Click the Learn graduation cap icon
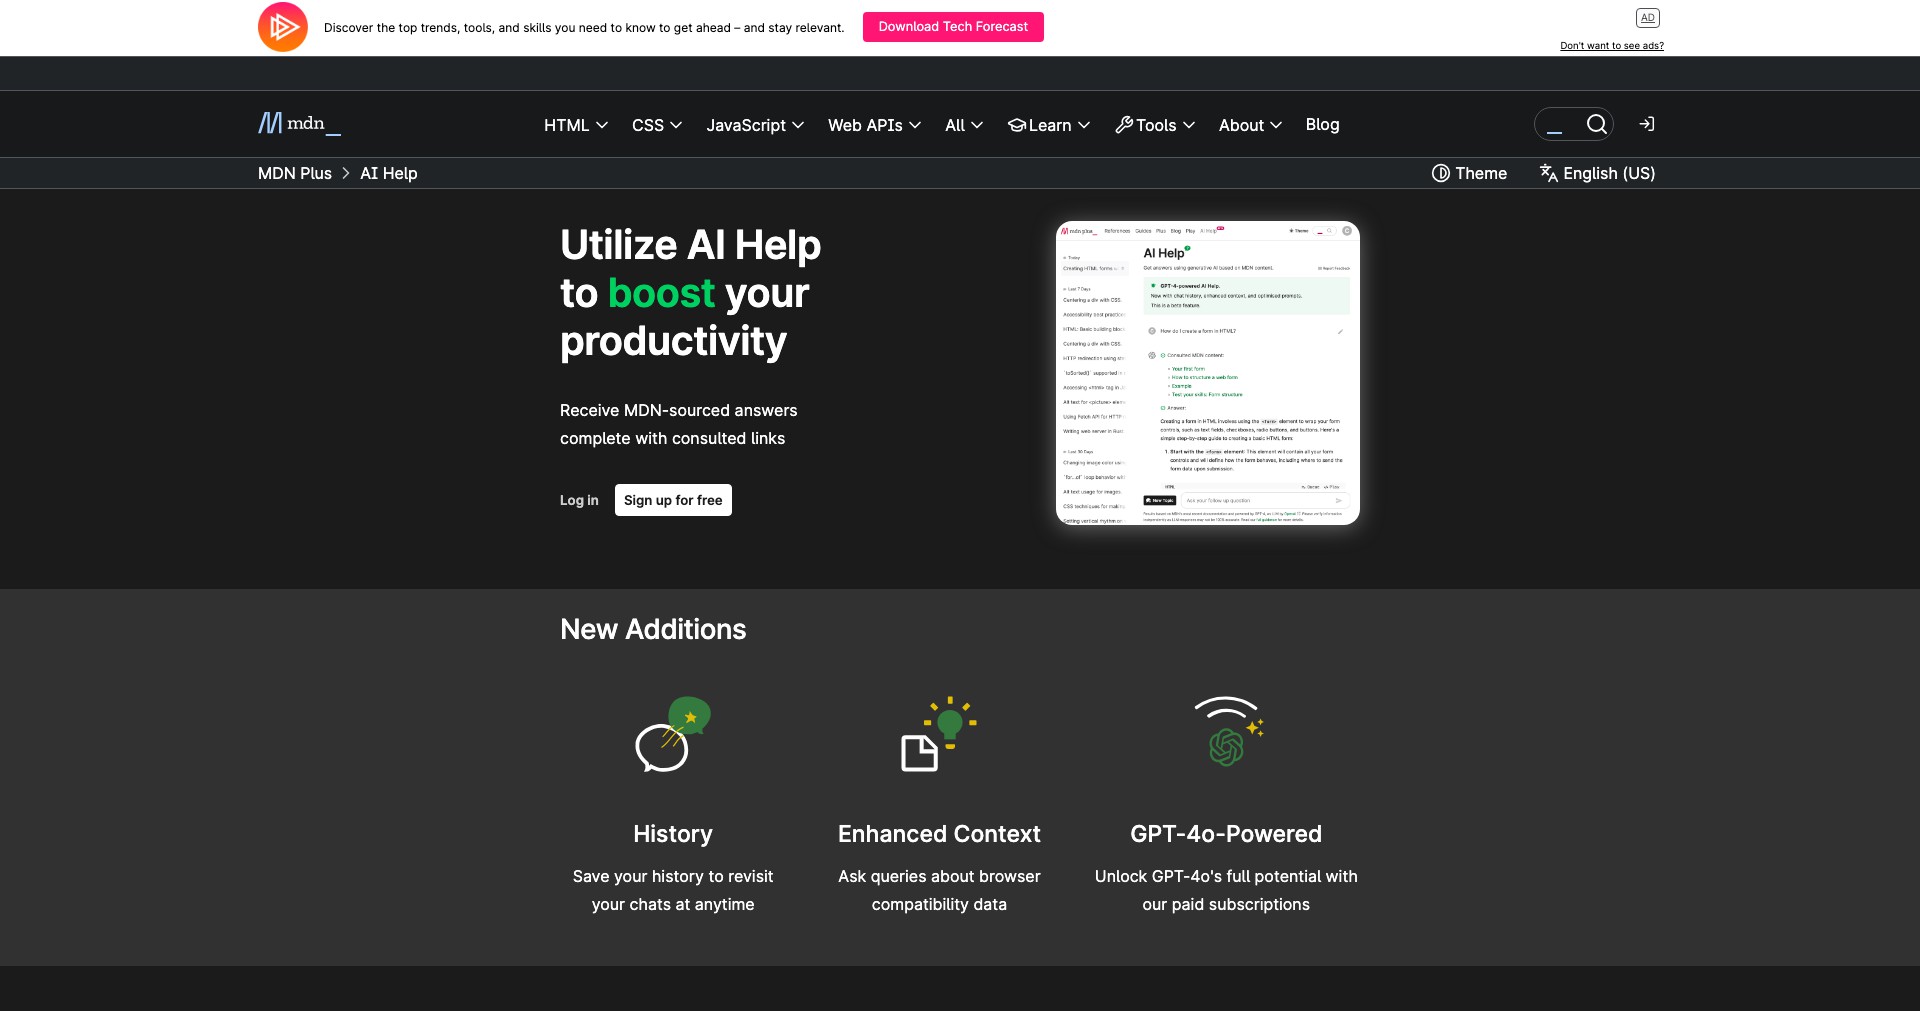Screen dimensions: 1920x1011 [x=1017, y=125]
